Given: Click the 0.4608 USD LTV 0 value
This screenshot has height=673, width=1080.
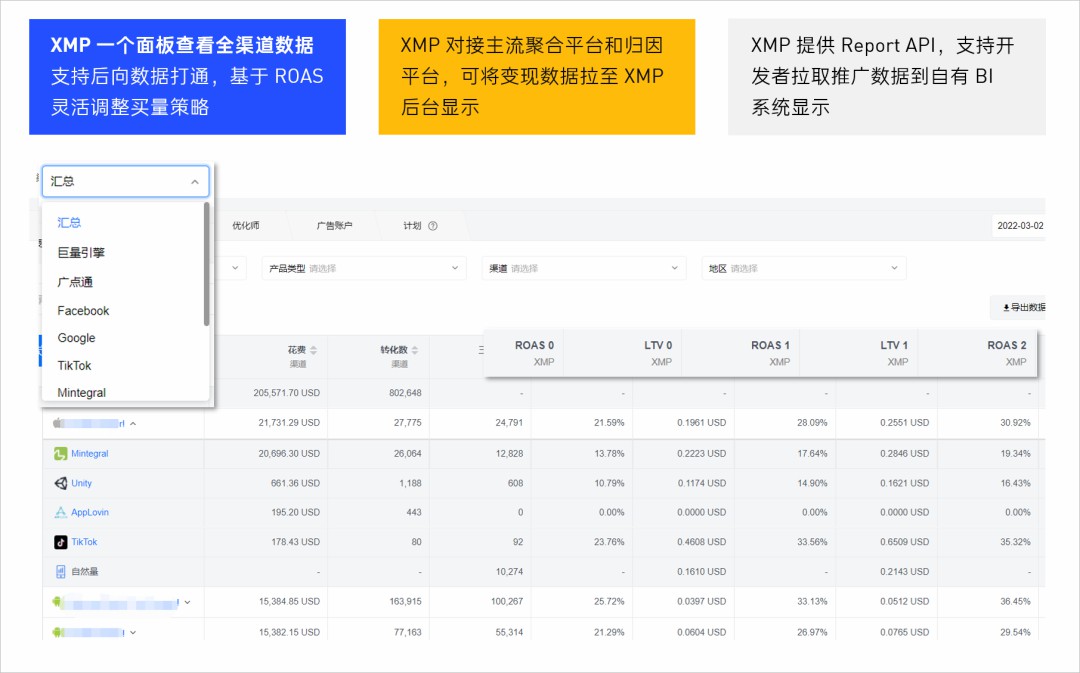Looking at the screenshot, I should (701, 542).
